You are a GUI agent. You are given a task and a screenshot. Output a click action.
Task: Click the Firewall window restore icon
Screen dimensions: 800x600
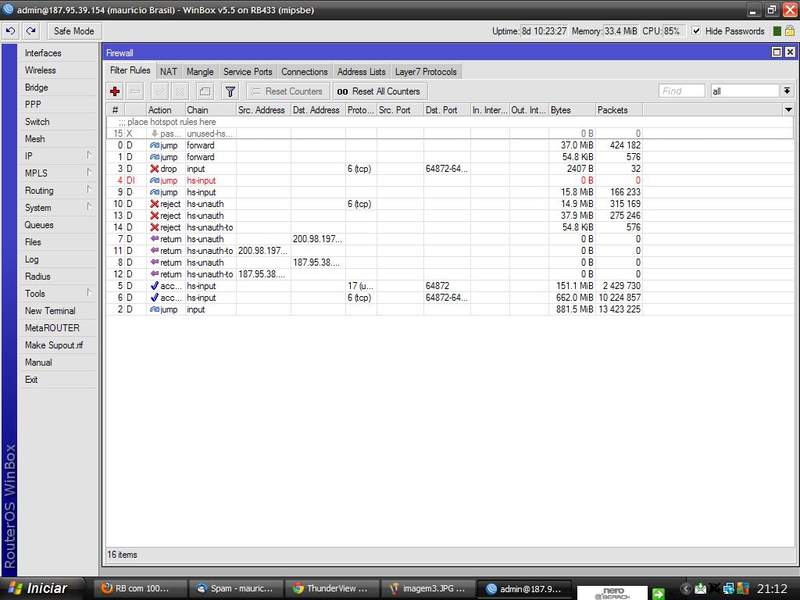click(x=777, y=52)
